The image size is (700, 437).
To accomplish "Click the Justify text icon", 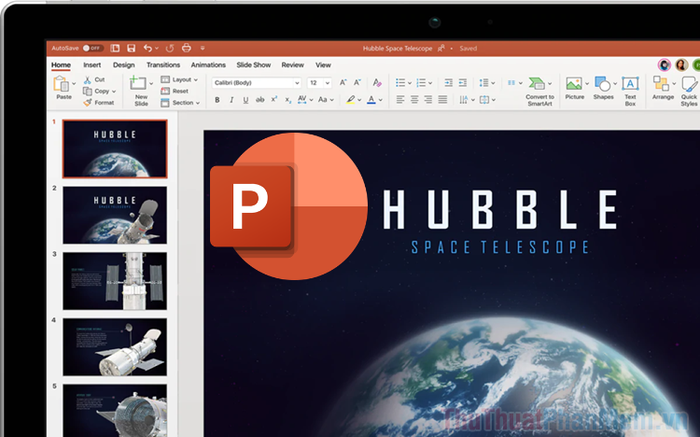I will [442, 100].
